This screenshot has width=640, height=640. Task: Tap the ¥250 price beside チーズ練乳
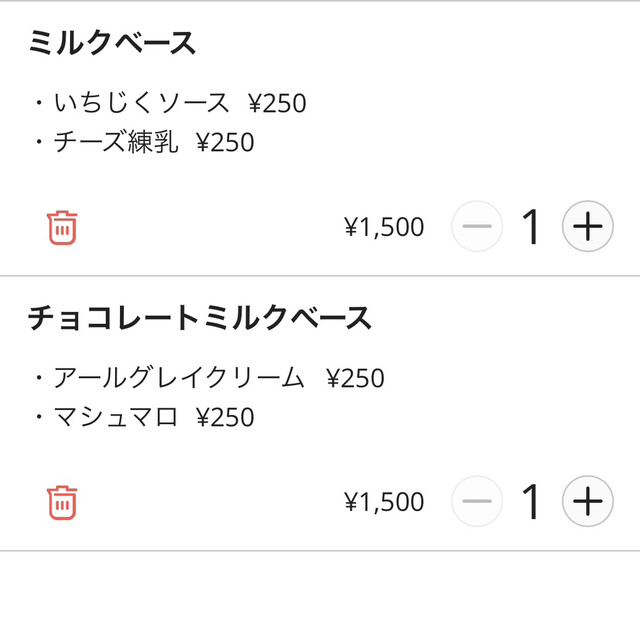pos(225,143)
